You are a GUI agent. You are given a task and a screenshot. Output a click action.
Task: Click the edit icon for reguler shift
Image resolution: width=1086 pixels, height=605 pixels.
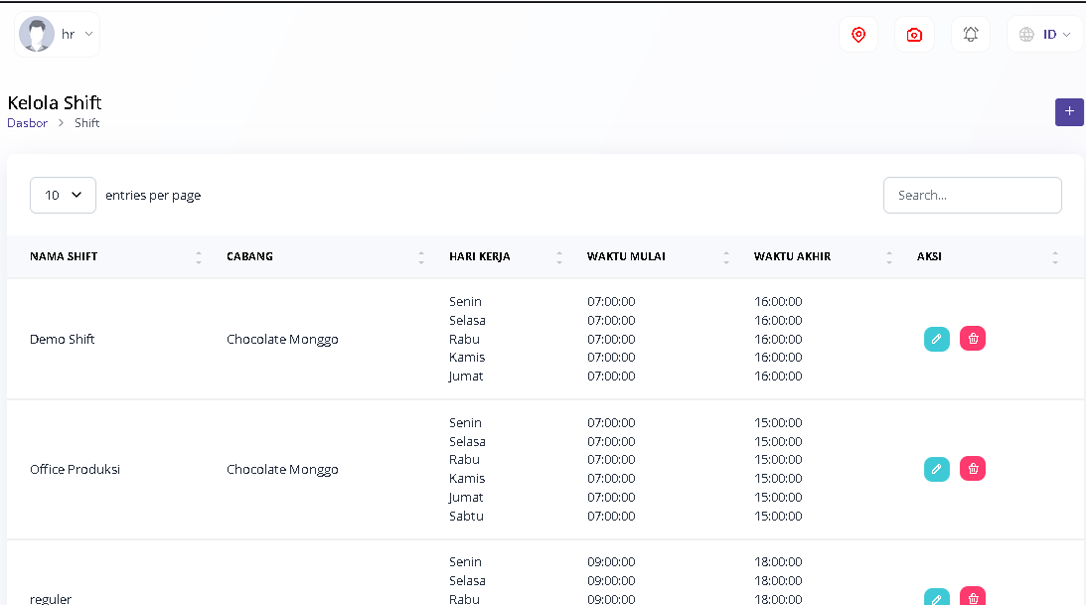click(936, 598)
